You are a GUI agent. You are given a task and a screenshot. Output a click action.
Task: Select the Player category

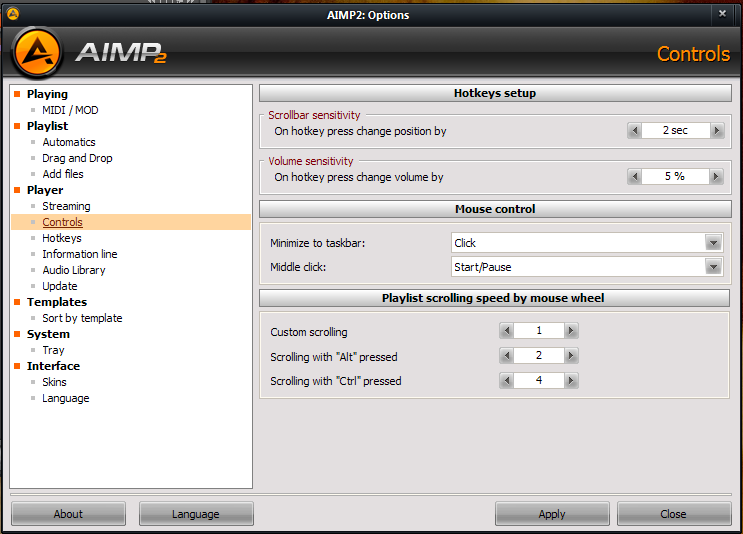click(x=45, y=190)
